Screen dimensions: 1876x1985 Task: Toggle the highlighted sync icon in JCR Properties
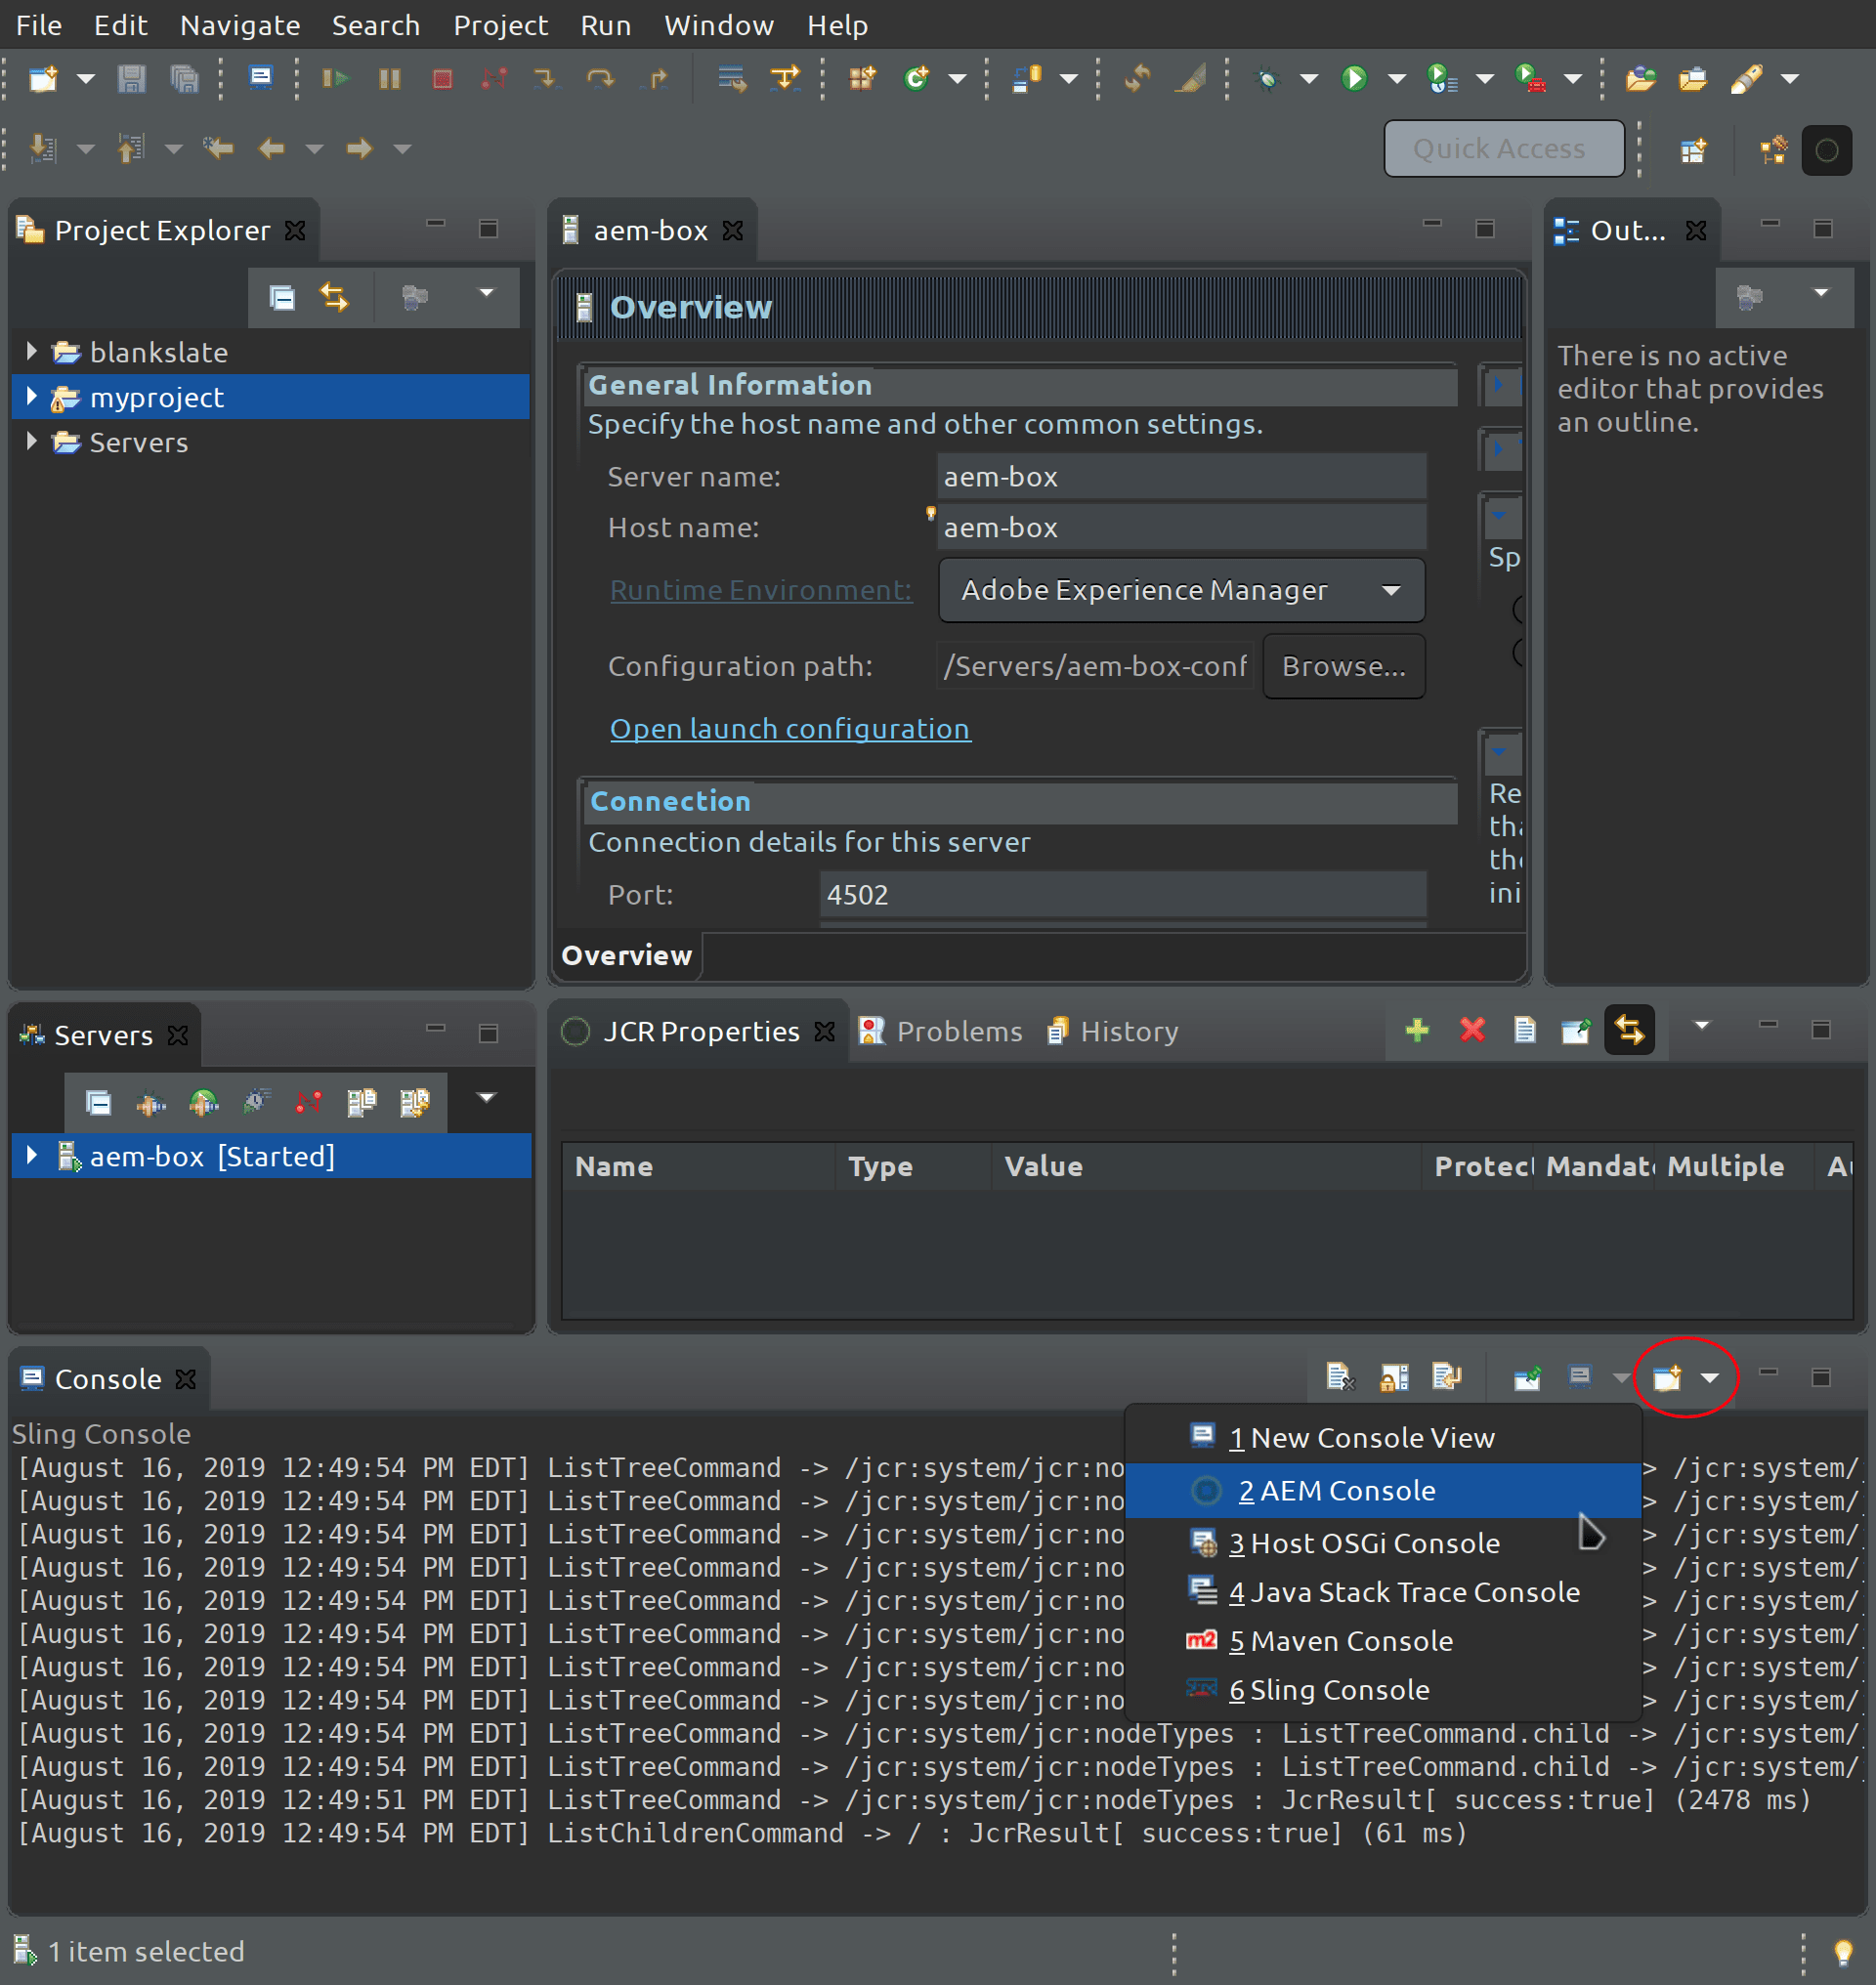(x=1629, y=1030)
